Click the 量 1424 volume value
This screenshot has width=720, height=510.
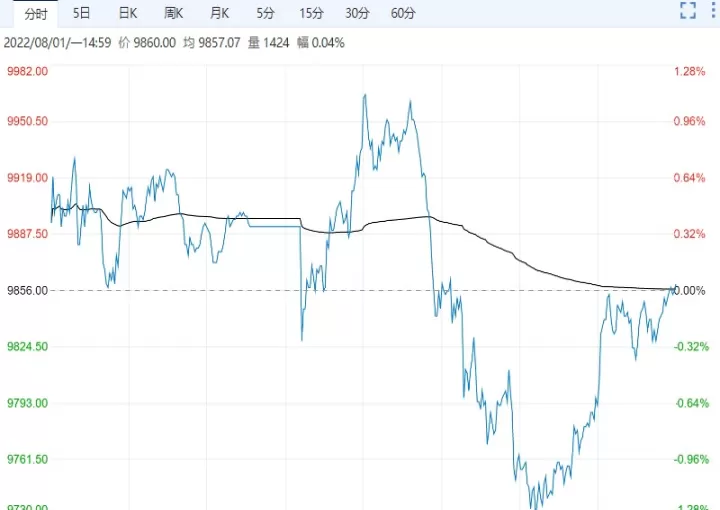coord(269,43)
